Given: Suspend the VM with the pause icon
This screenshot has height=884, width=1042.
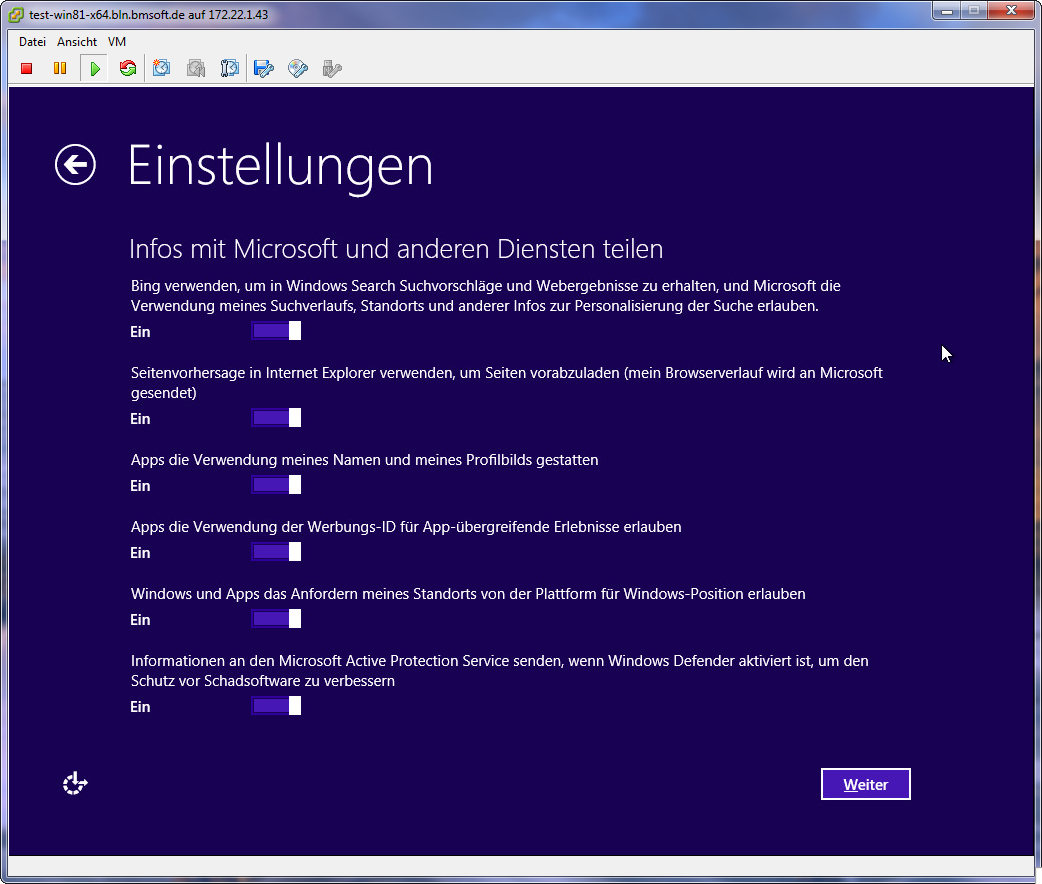Looking at the screenshot, I should pyautogui.click(x=60, y=68).
